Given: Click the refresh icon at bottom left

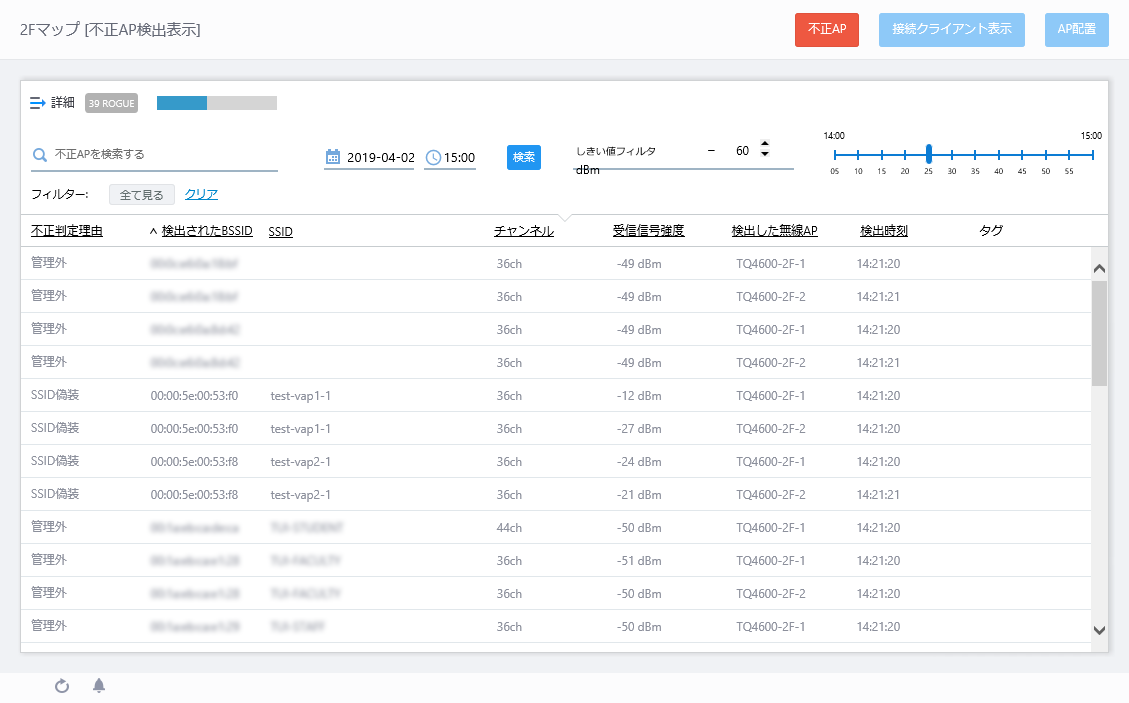Looking at the screenshot, I should pos(62,686).
